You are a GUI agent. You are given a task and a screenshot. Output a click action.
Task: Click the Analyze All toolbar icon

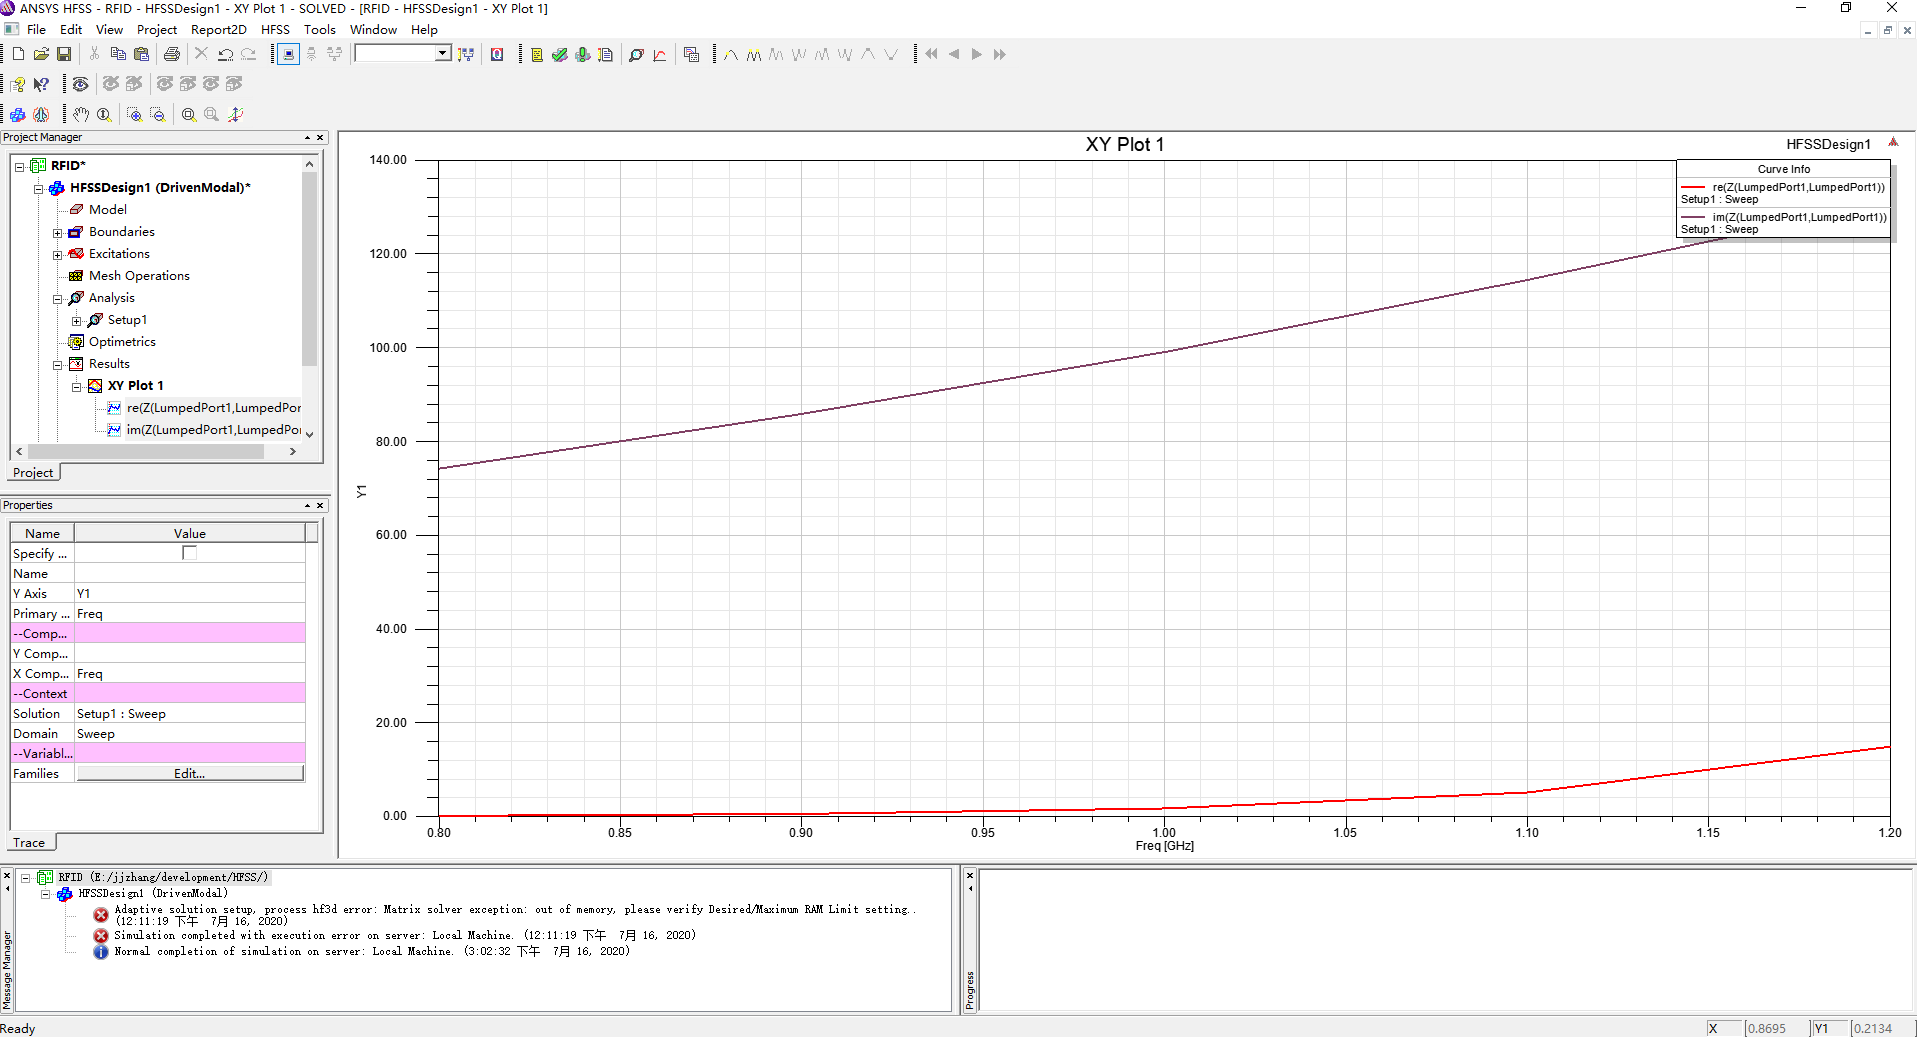(583, 54)
